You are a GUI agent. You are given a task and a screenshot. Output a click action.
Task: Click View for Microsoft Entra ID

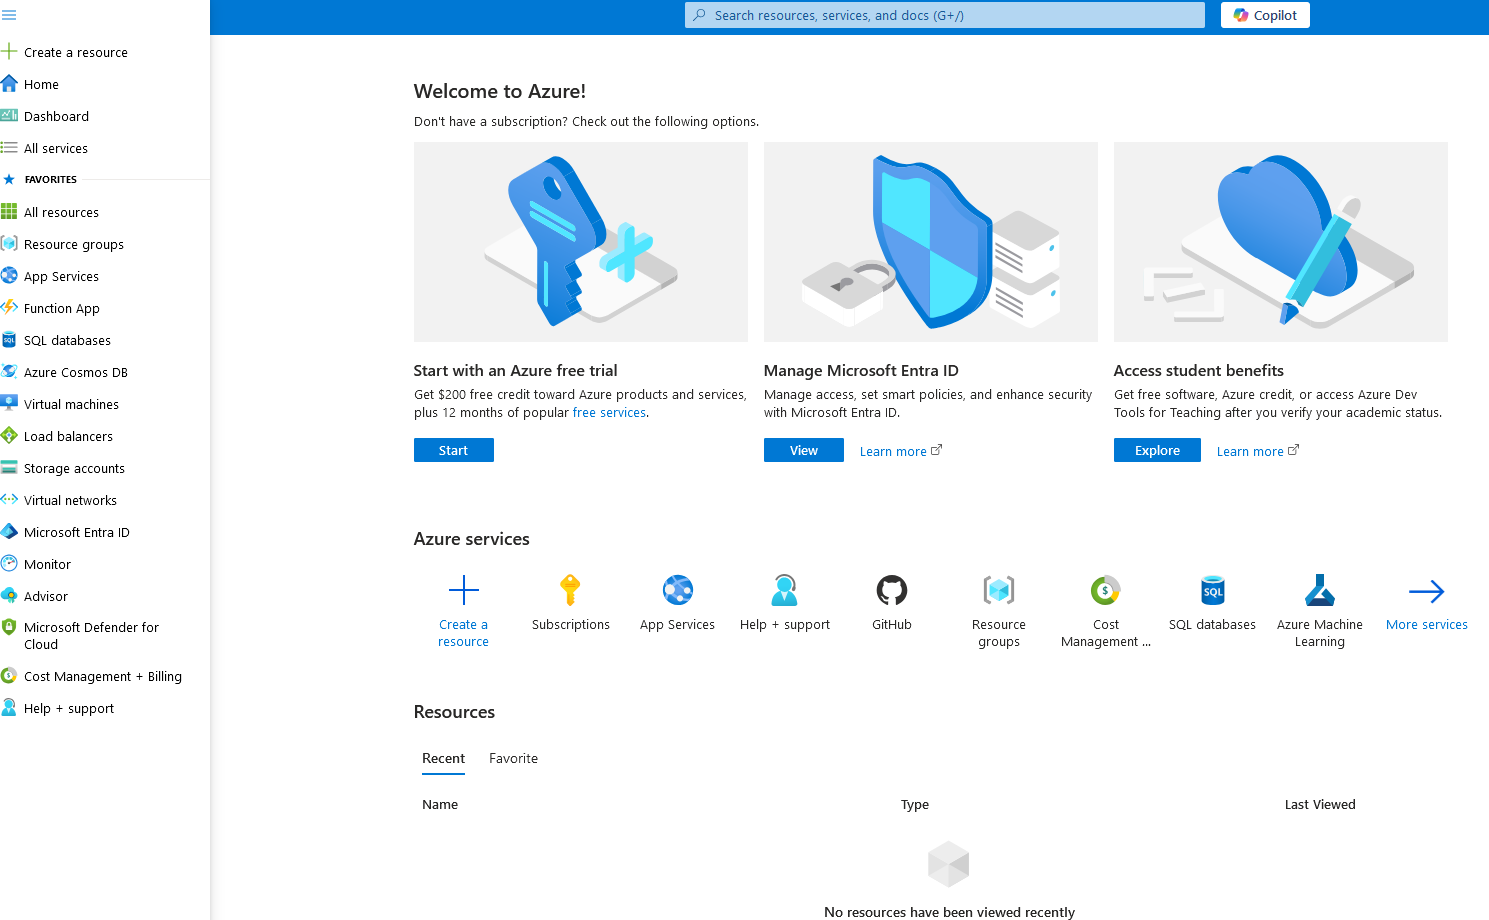coord(803,450)
